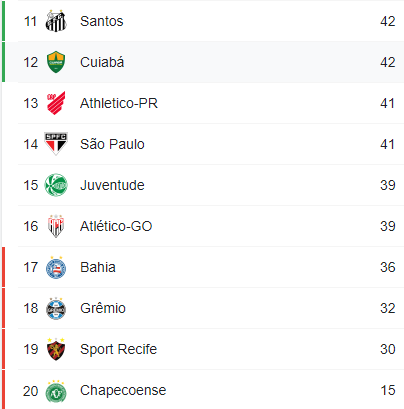Image resolution: width=404 pixels, height=409 pixels.
Task: Click the Chapecoense green crest
Action: [56, 391]
